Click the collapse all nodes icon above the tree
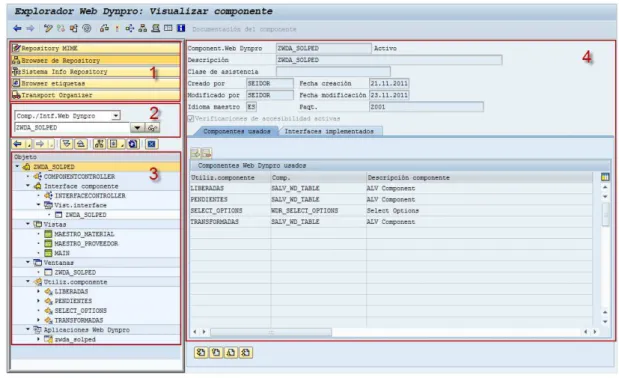This screenshot has width=619, height=378. [81, 144]
